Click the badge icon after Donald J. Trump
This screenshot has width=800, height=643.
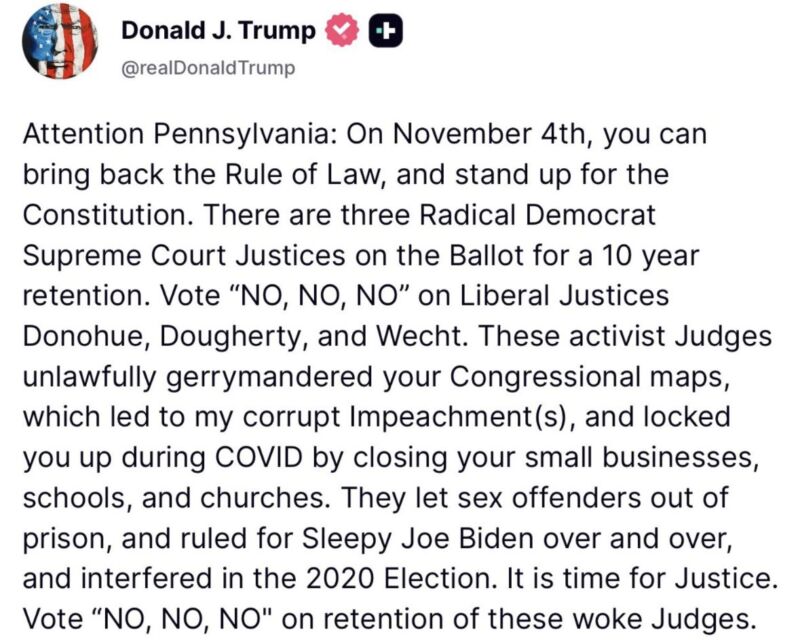[x=344, y=30]
